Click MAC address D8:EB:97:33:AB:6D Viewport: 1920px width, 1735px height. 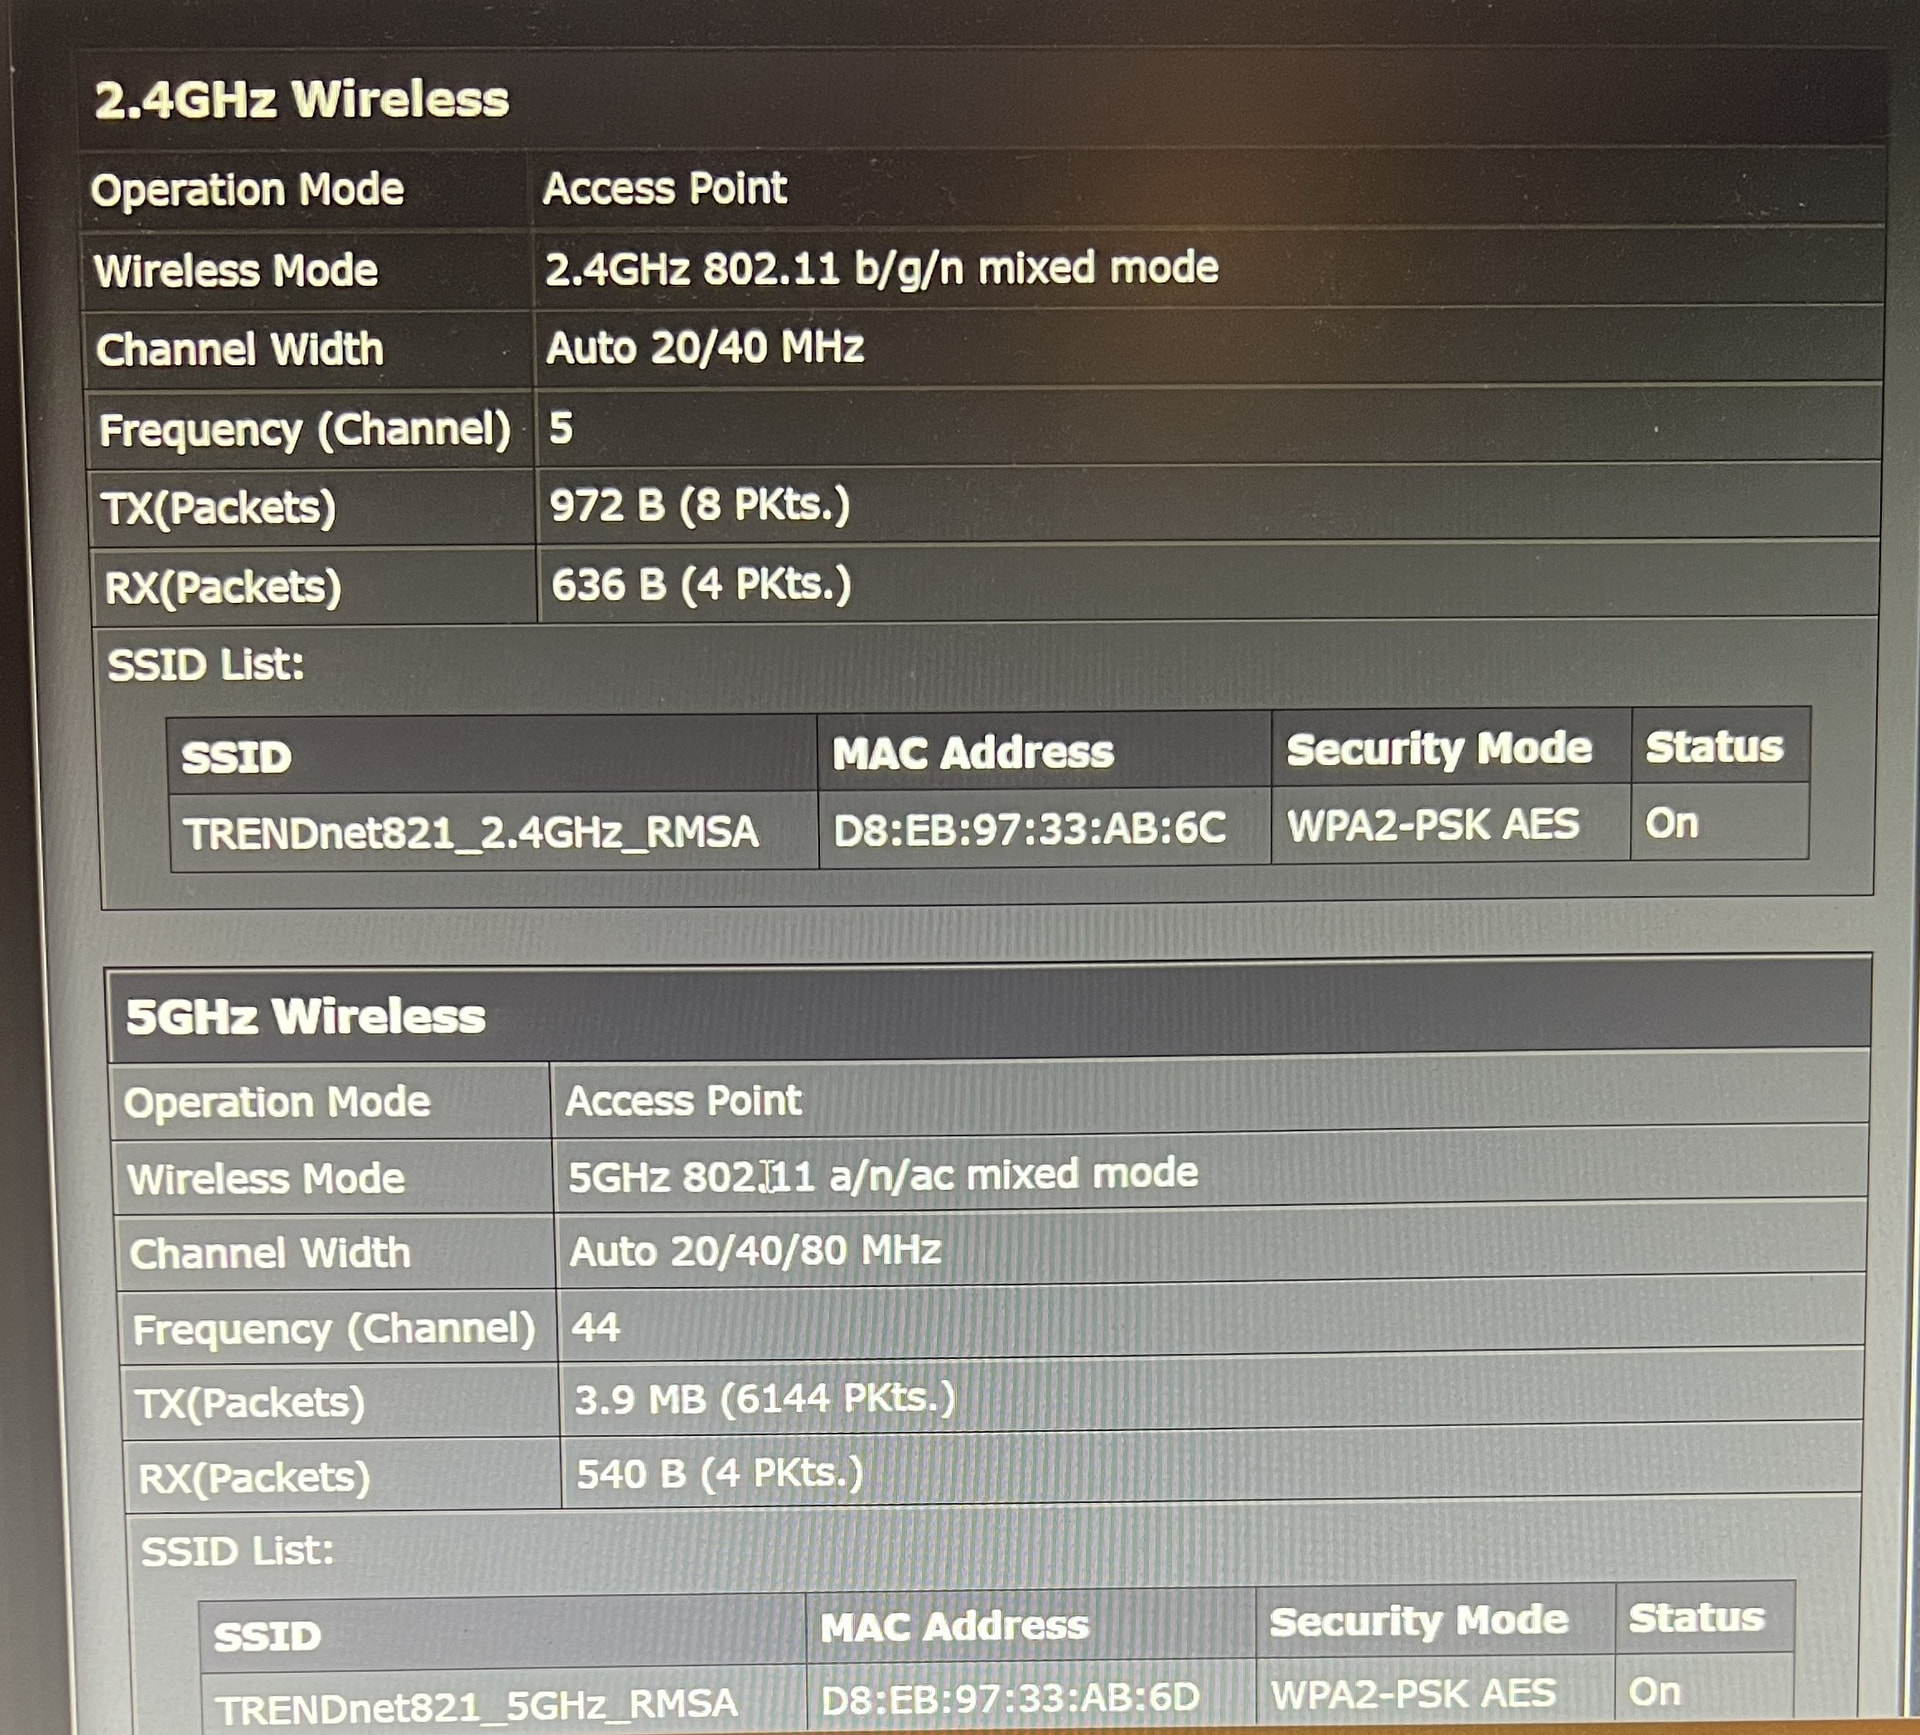1009,1697
